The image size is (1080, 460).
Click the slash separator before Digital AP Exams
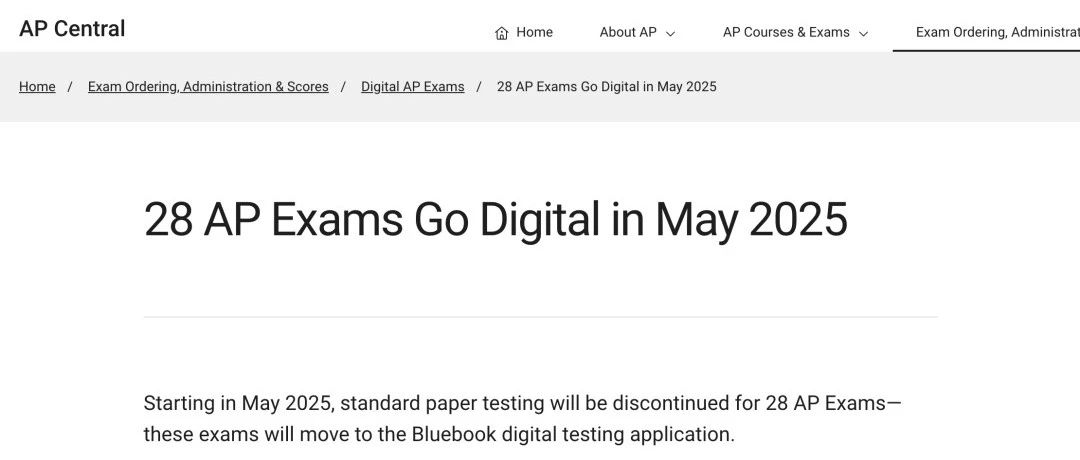coord(343,87)
